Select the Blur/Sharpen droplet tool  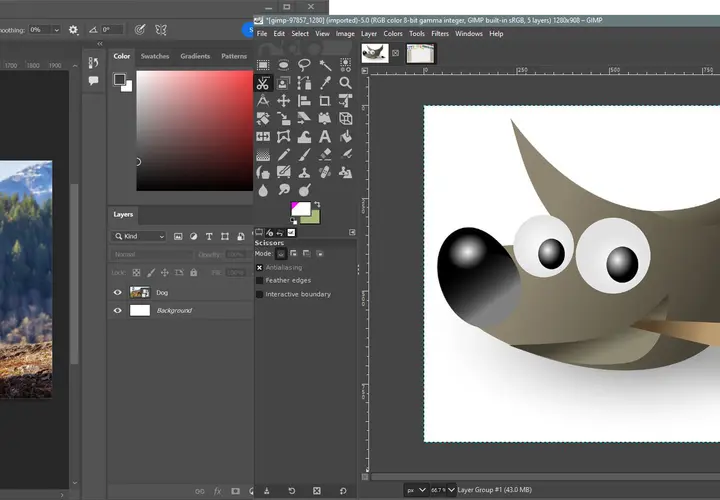(263, 190)
